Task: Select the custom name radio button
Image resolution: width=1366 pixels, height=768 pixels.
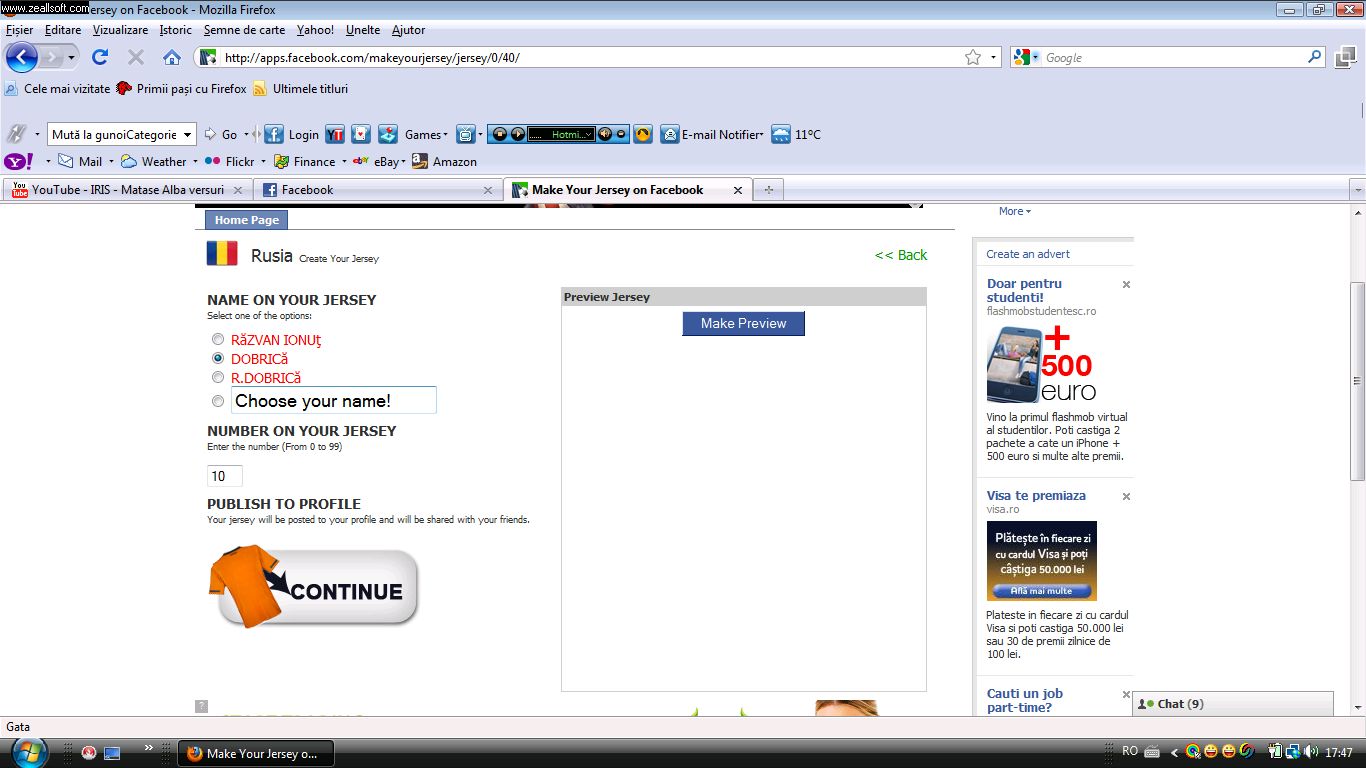Action: coord(218,401)
